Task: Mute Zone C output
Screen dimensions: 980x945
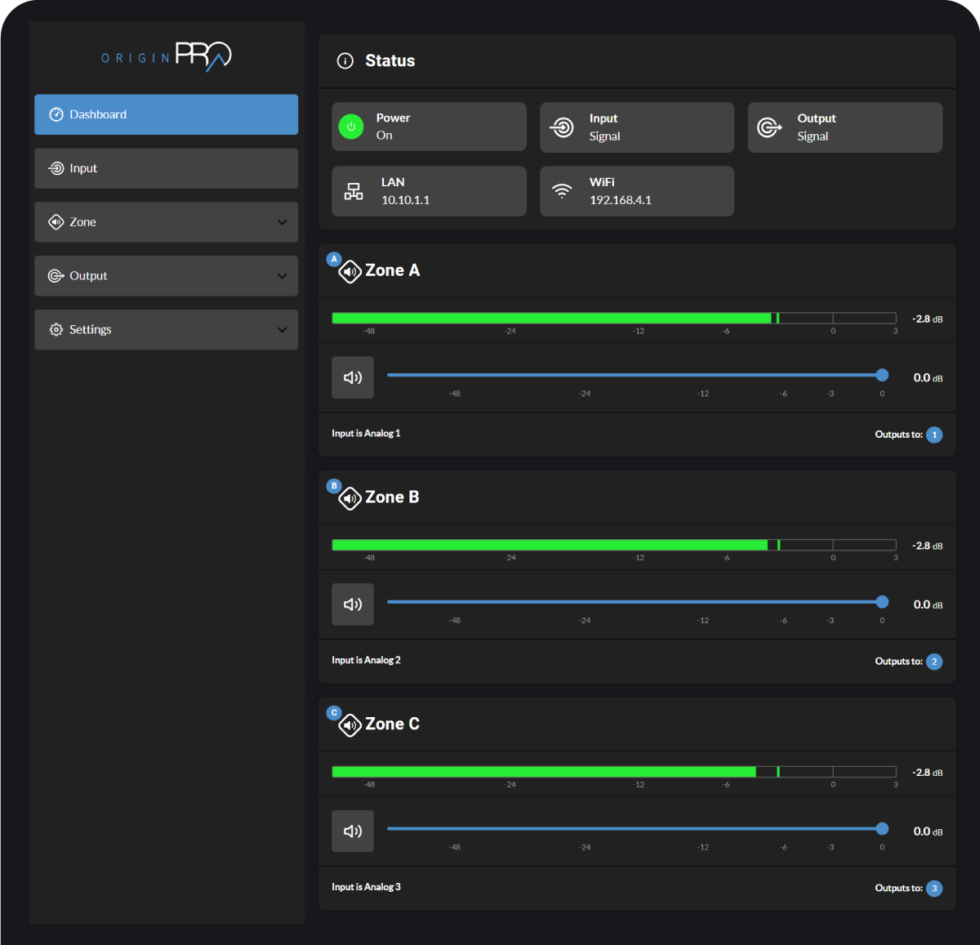Action: tap(352, 831)
